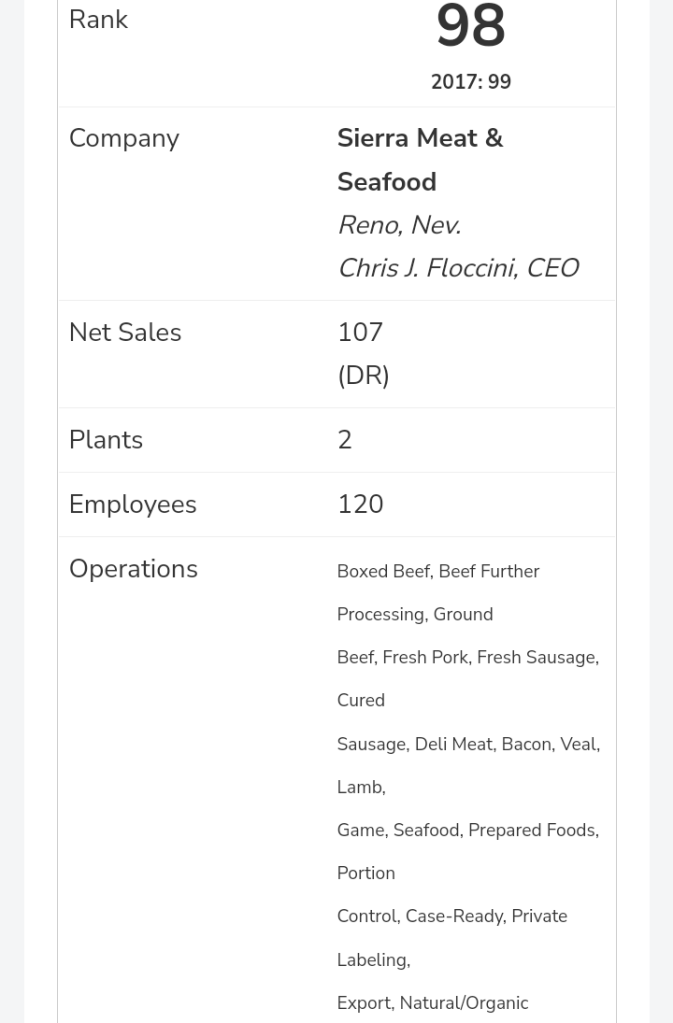
Task: Click Chris J. Floccini, CEO name
Action: coord(458,268)
